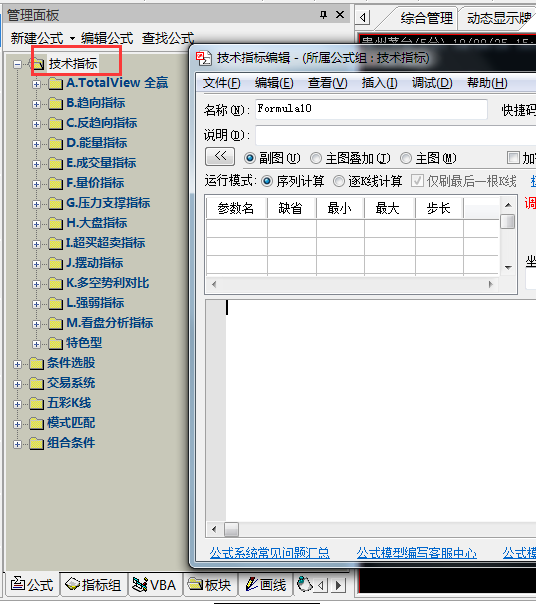Expand B.趋向指标 node

pyautogui.click(x=36, y=104)
